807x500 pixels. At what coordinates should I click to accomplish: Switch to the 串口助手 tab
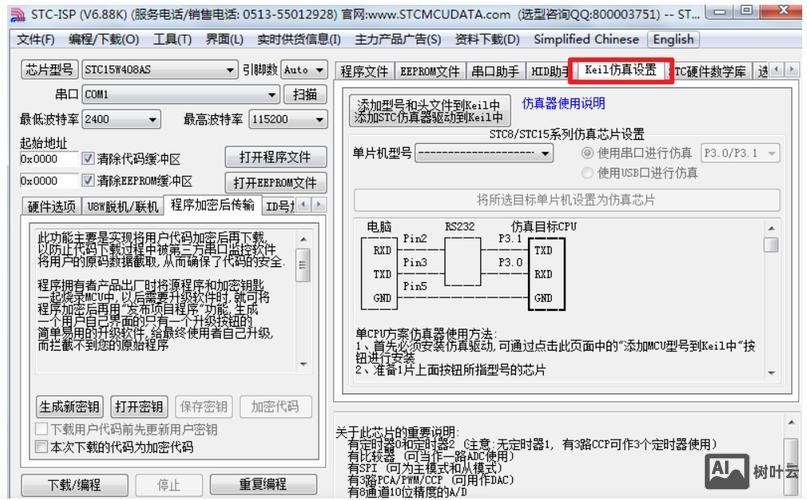pyautogui.click(x=495, y=72)
